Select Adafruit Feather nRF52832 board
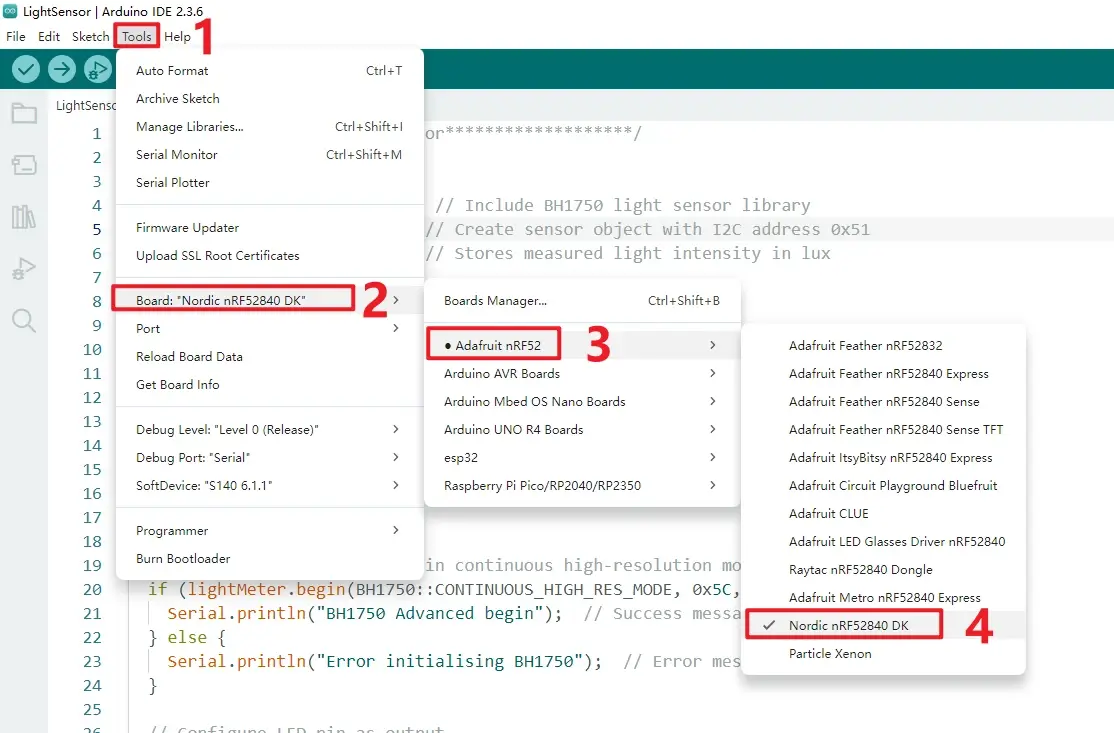Image resolution: width=1114 pixels, height=733 pixels. (x=883, y=345)
